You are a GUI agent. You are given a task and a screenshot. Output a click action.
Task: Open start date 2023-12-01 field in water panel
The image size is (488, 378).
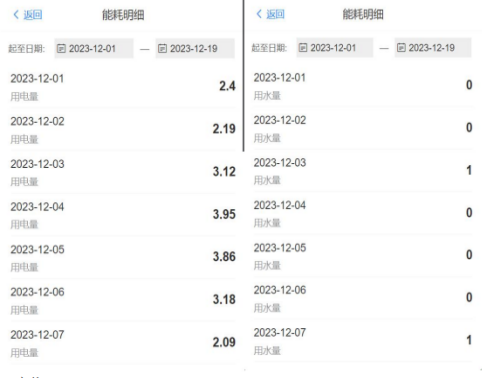pyautogui.click(x=335, y=48)
